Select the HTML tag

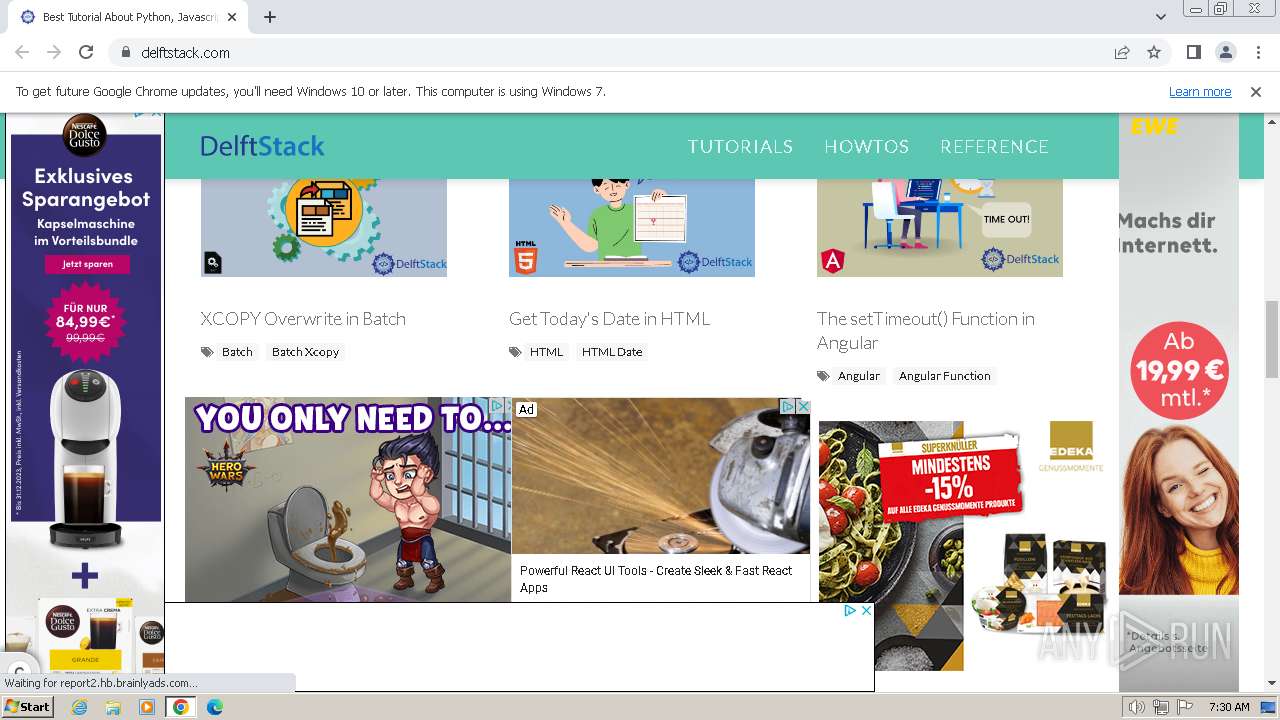[546, 352]
